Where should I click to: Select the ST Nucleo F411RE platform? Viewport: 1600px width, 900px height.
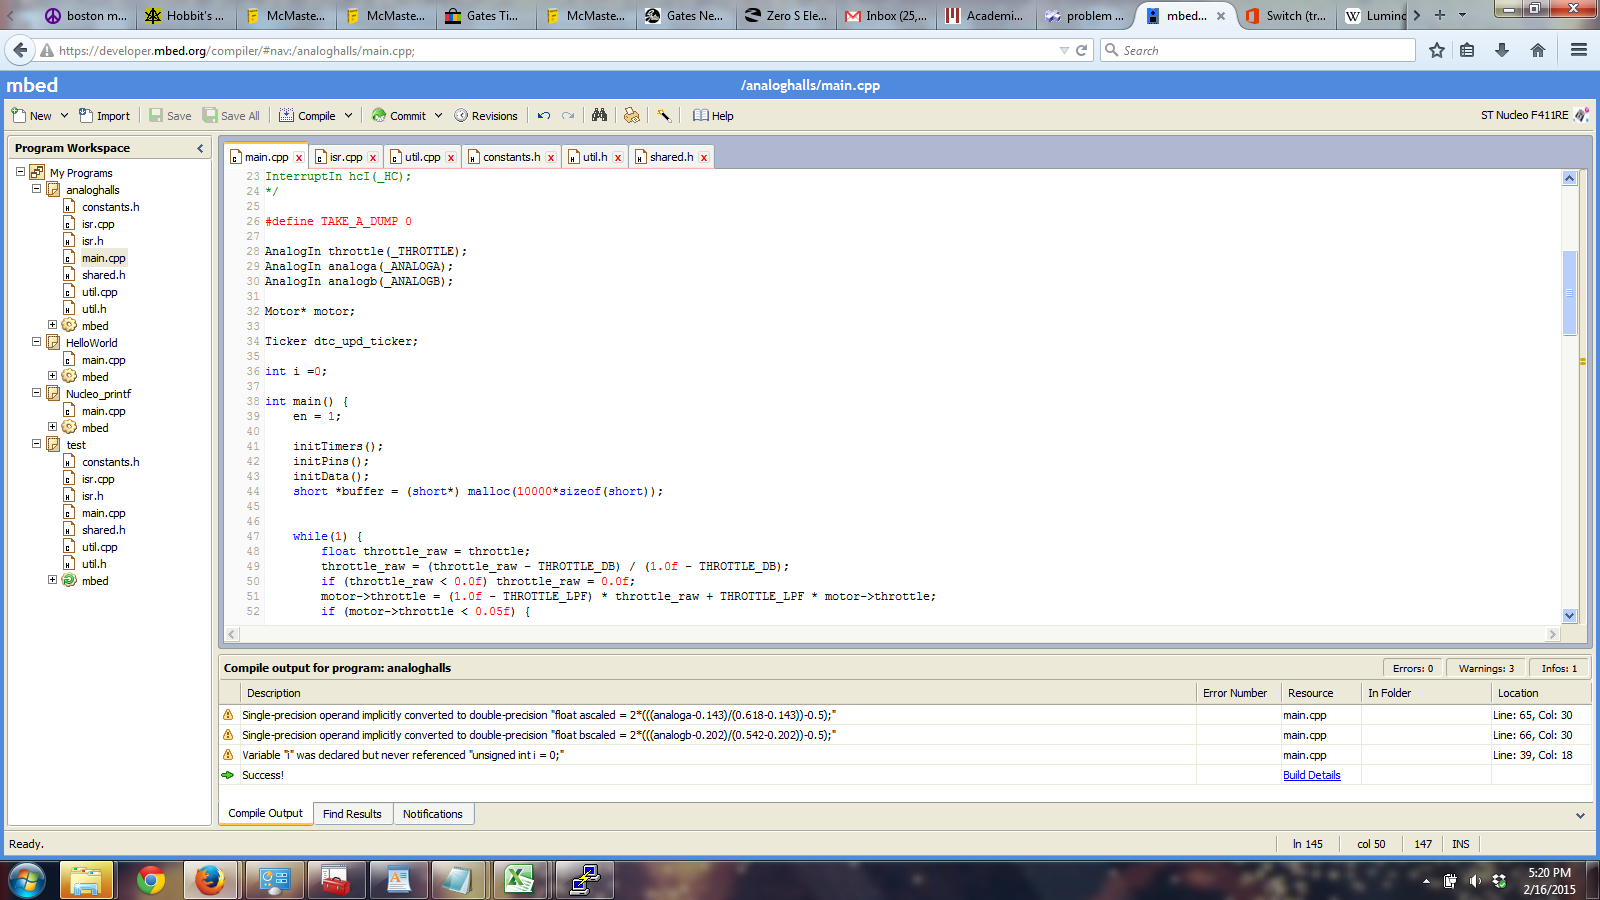click(x=1534, y=115)
